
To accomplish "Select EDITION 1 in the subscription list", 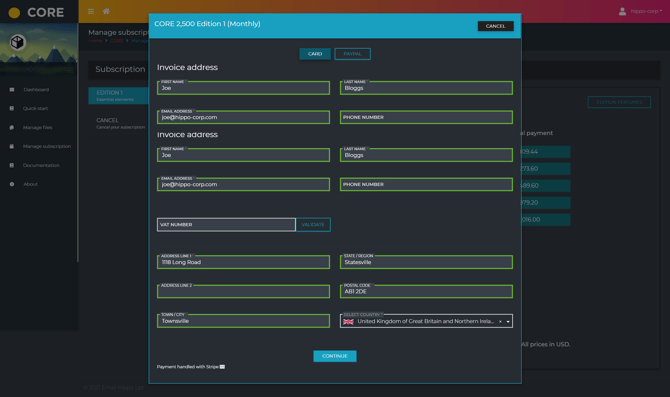I will (118, 95).
